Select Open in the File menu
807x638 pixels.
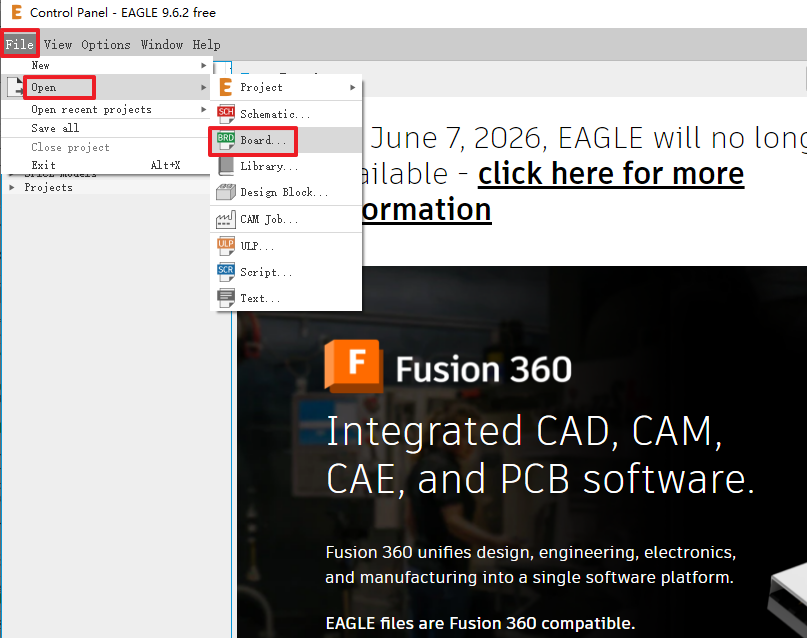[x=107, y=87]
